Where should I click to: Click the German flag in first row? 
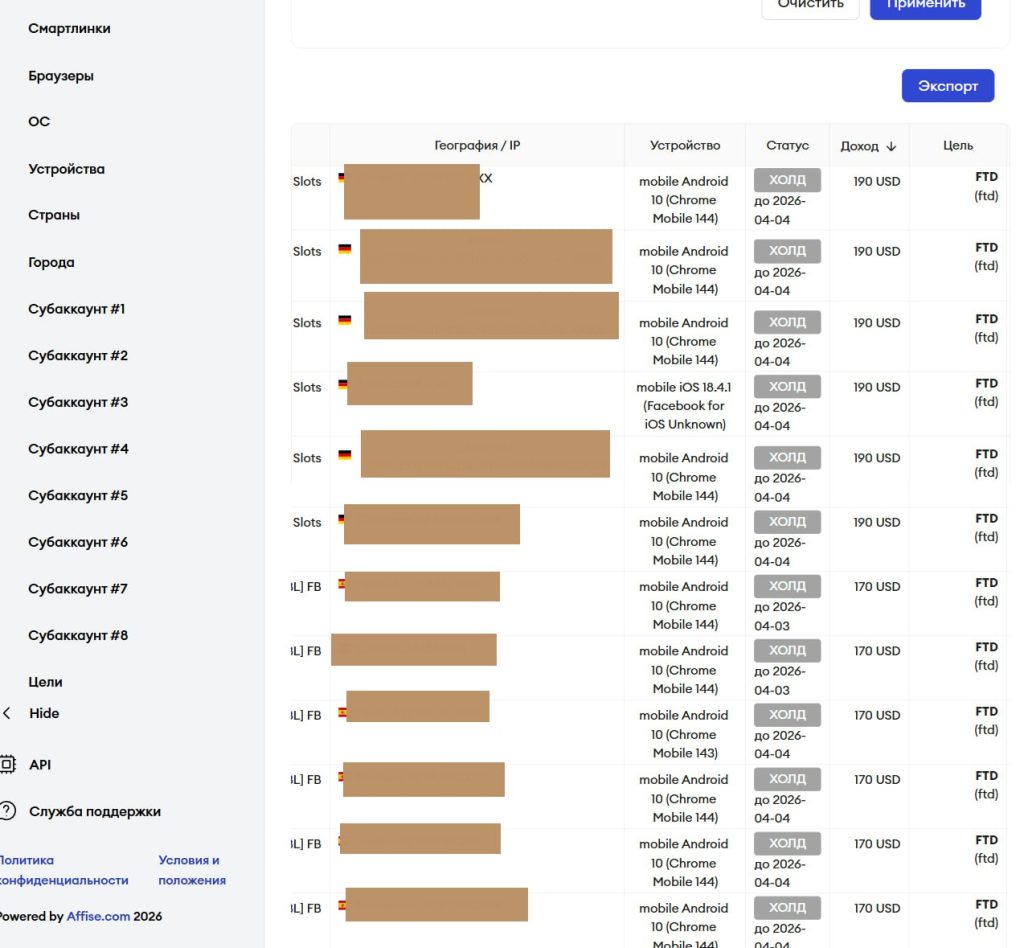coord(341,177)
